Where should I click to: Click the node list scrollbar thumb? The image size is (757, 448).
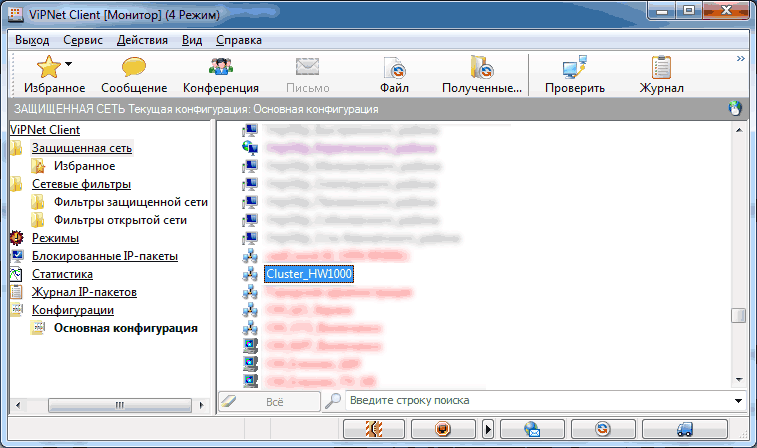tap(739, 316)
